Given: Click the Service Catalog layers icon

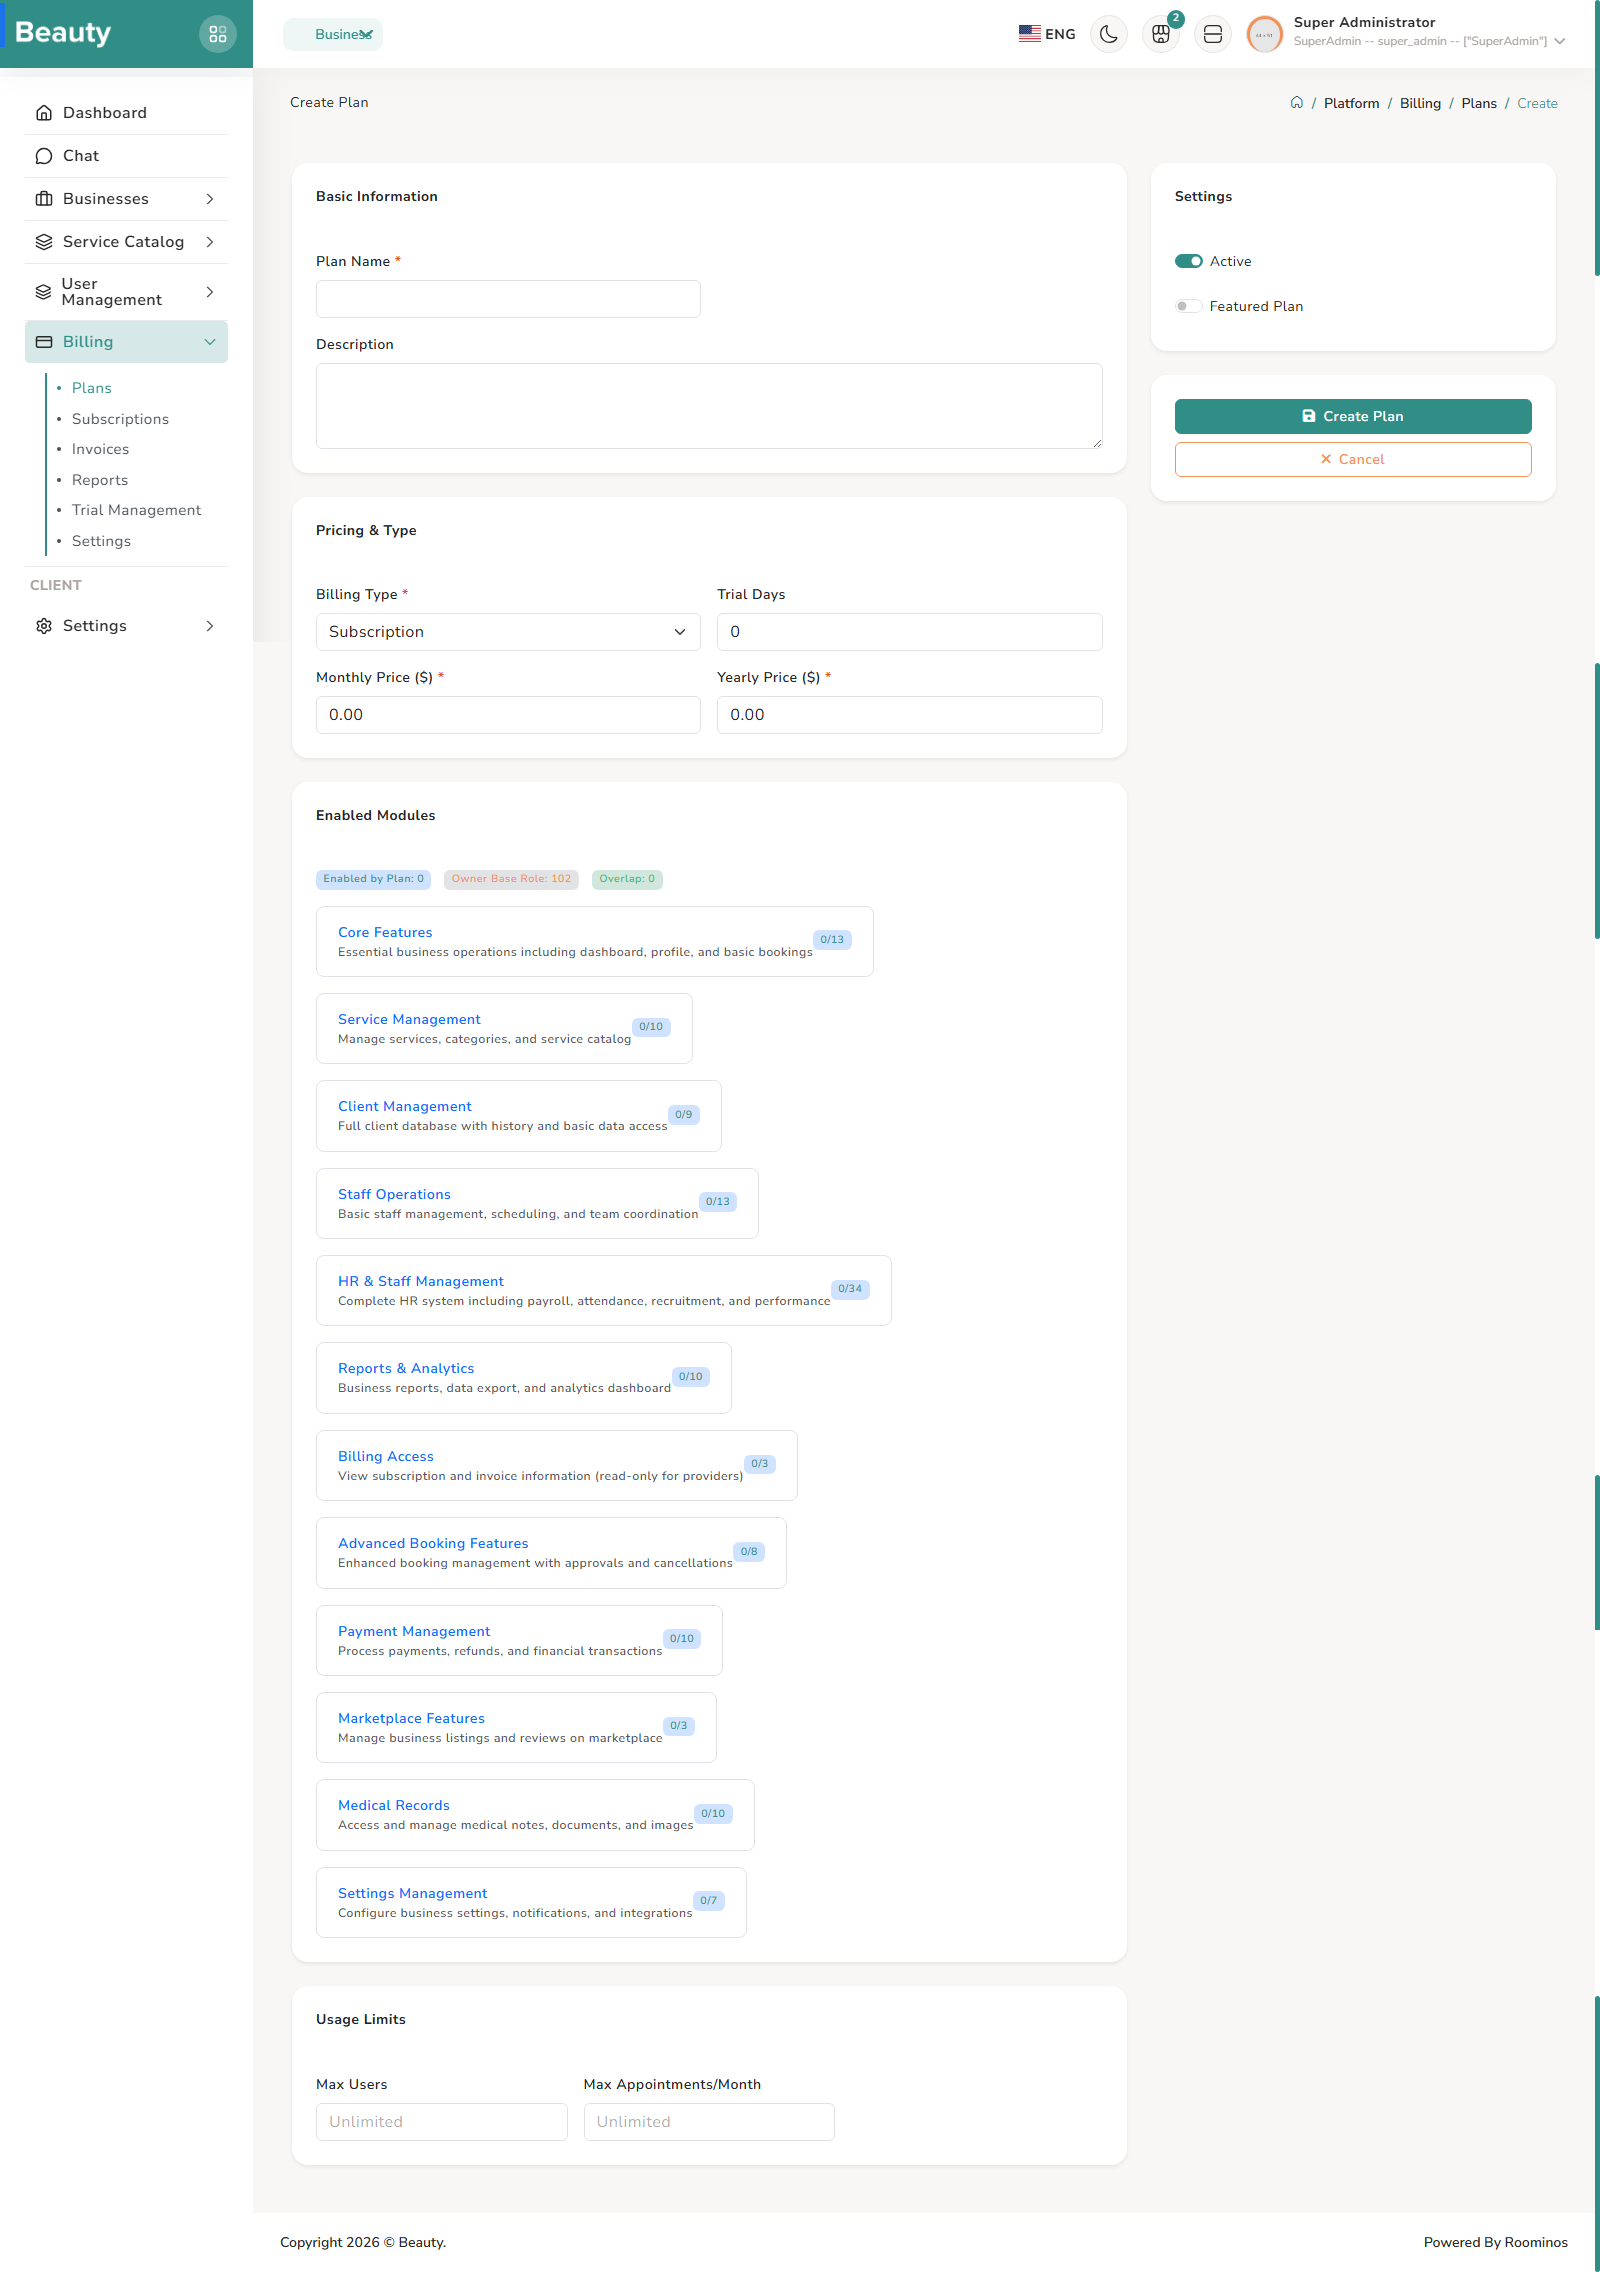Looking at the screenshot, I should click(44, 242).
